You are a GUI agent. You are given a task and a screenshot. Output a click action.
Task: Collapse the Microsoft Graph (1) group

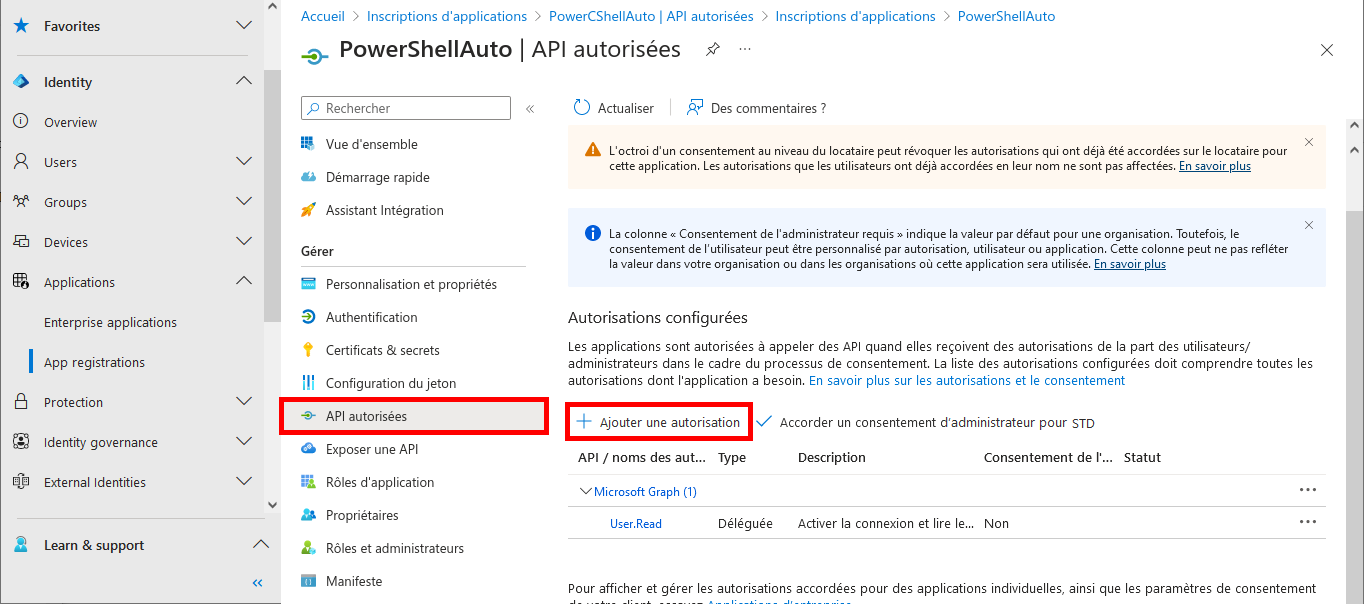click(585, 491)
